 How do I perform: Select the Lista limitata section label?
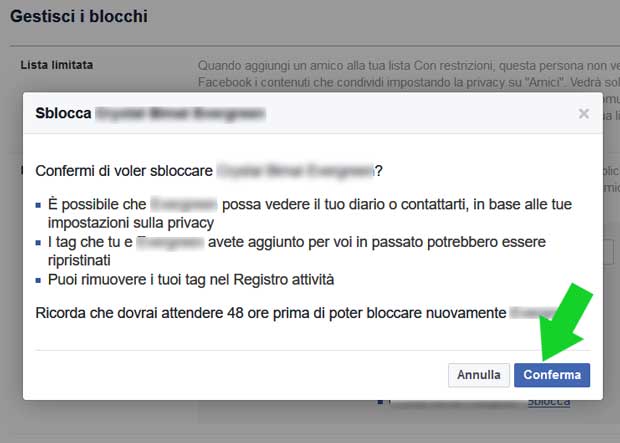click(57, 65)
